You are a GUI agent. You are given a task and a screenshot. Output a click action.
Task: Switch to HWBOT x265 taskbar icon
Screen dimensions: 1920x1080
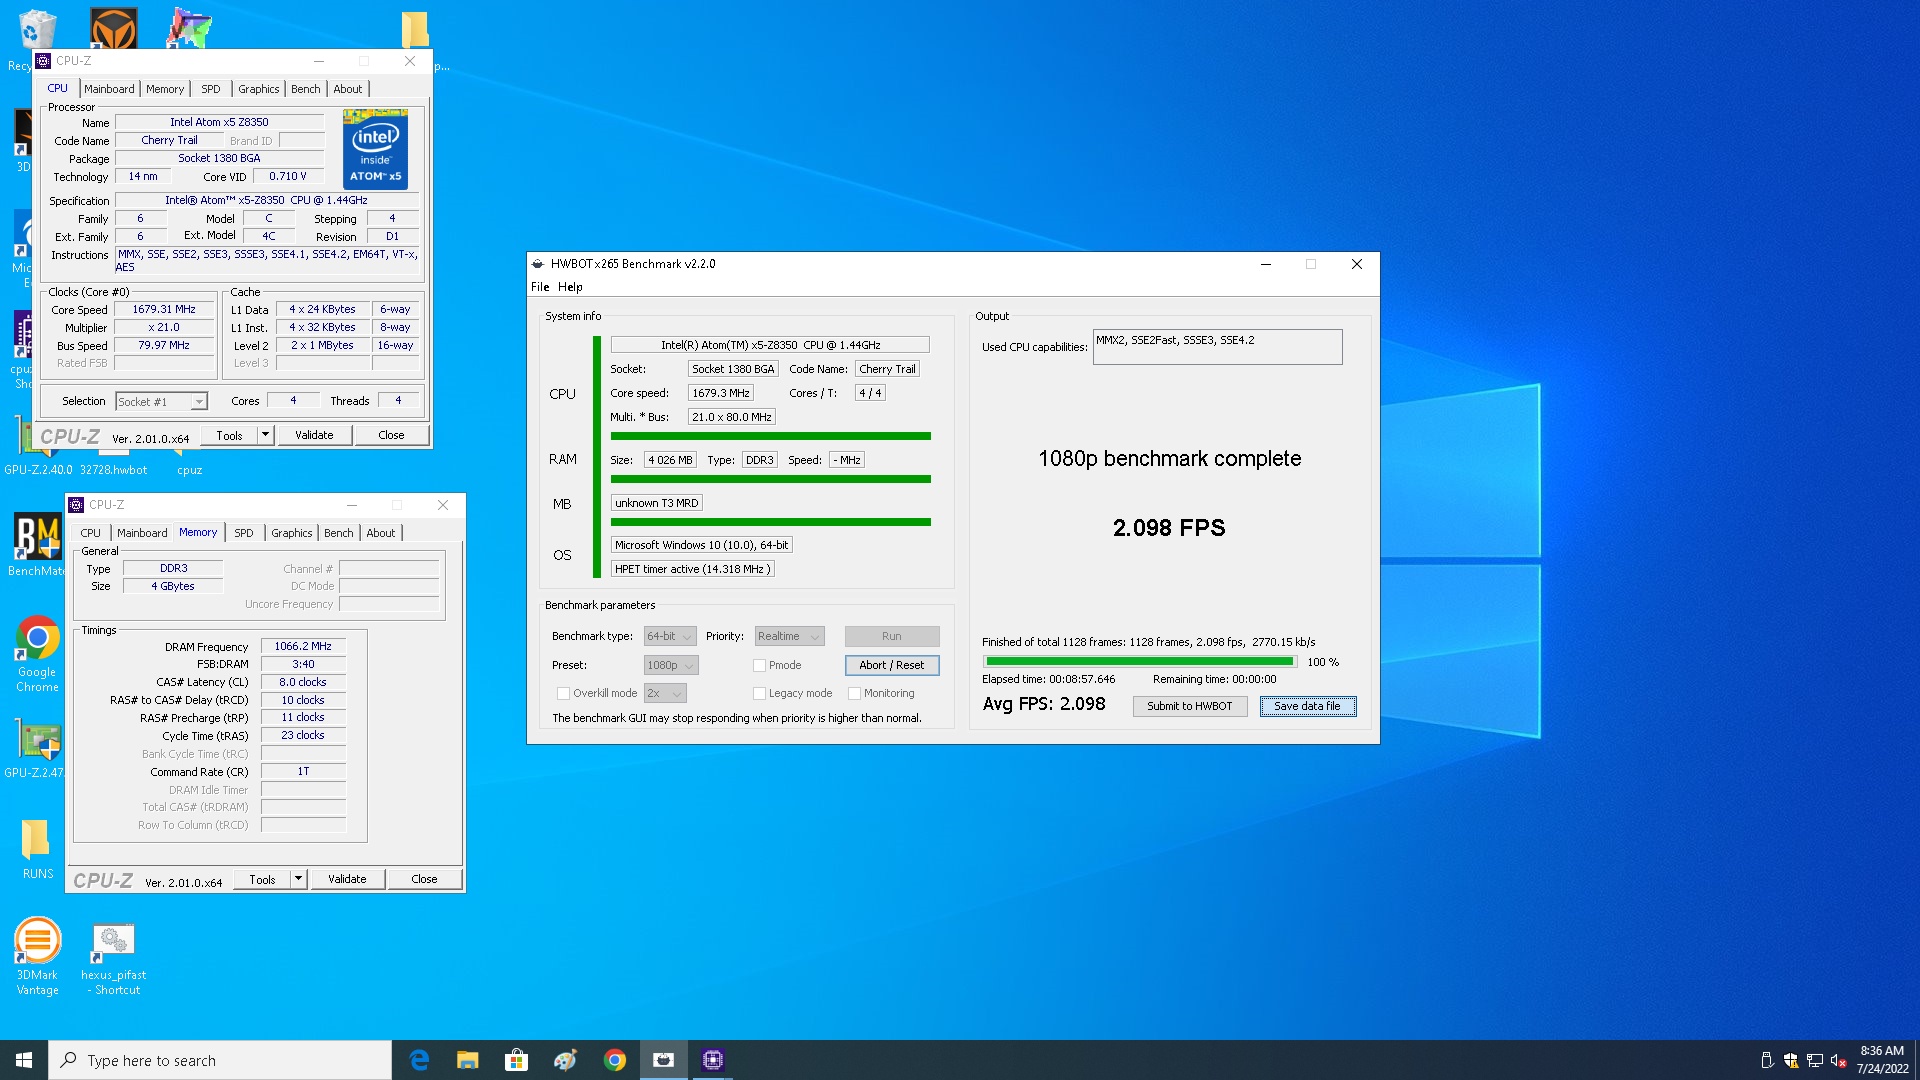[663, 1060]
